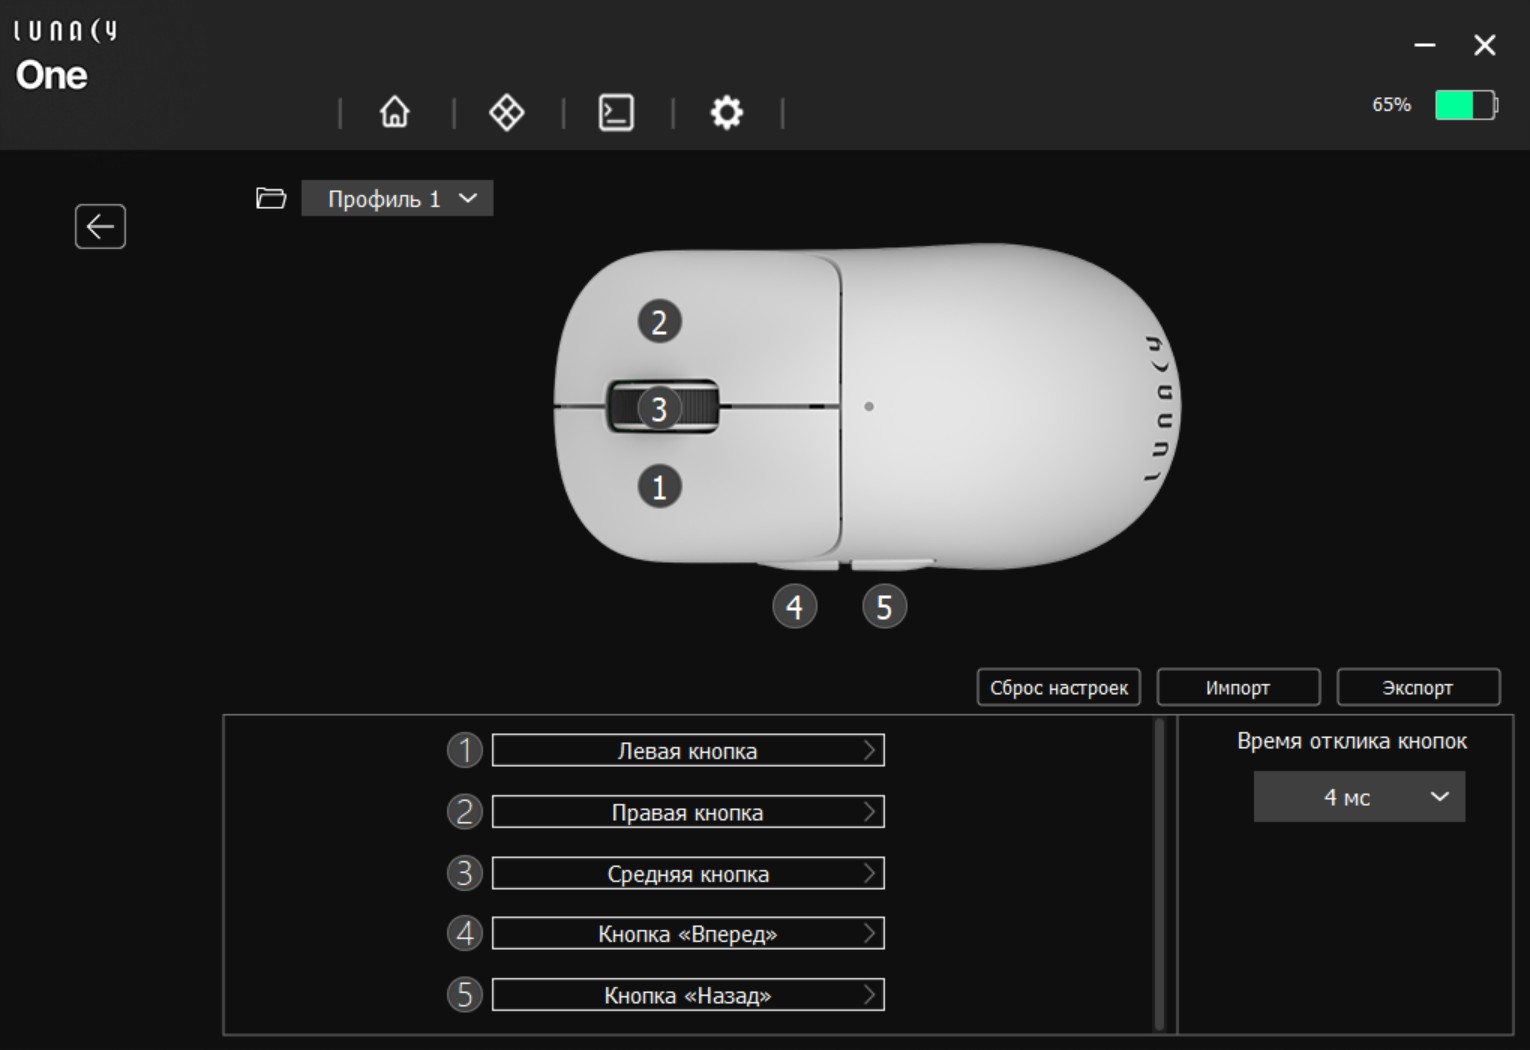Minimize the Lunacy One window
This screenshot has height=1050, width=1530.
pyautogui.click(x=1425, y=45)
